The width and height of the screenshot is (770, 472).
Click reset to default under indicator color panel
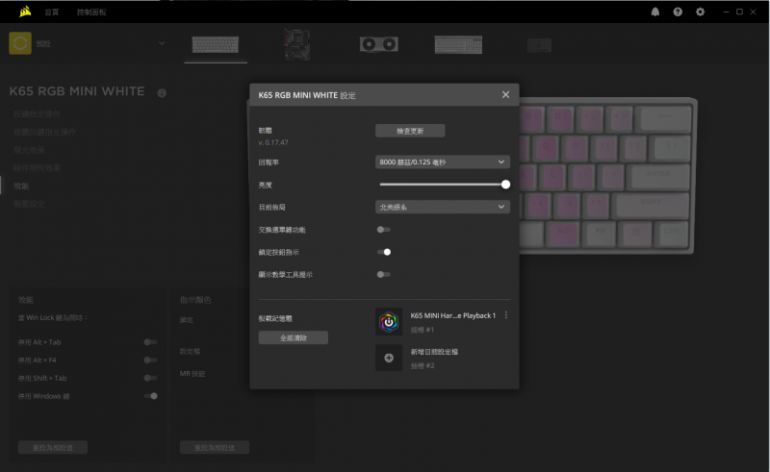click(x=215, y=448)
